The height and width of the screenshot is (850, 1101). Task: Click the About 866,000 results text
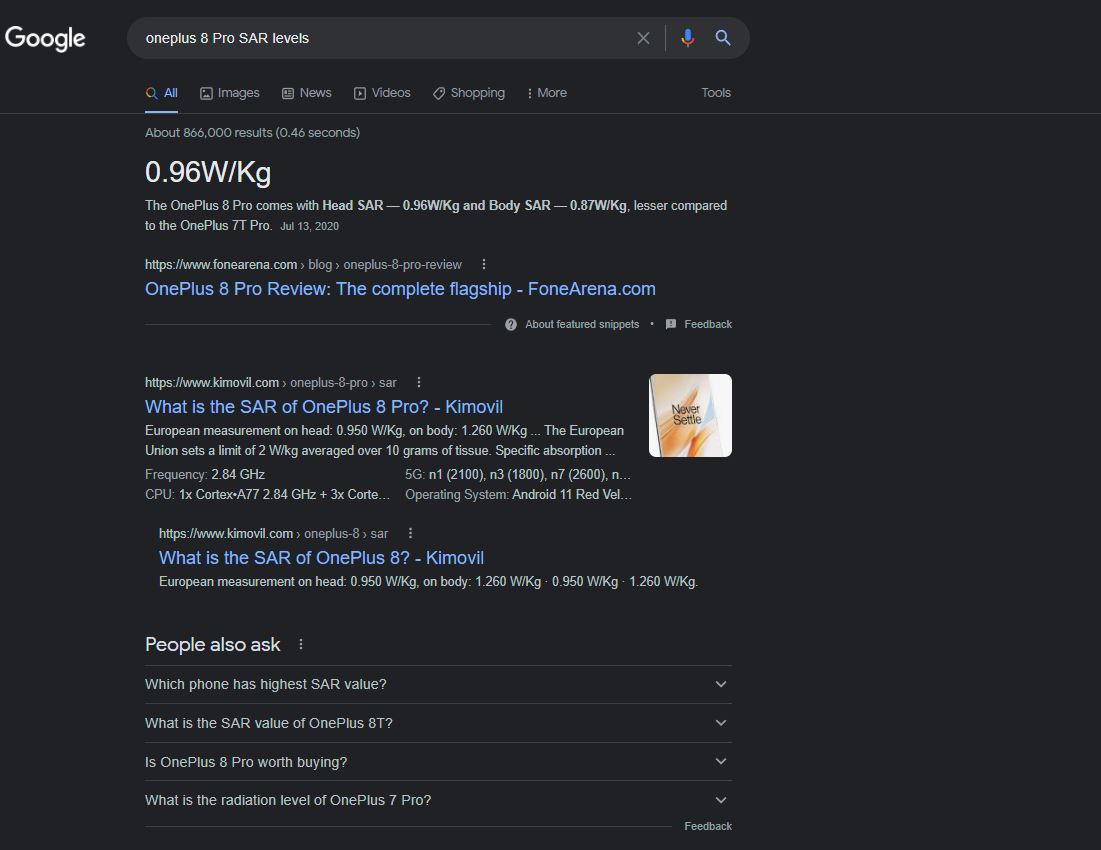[x=252, y=133]
